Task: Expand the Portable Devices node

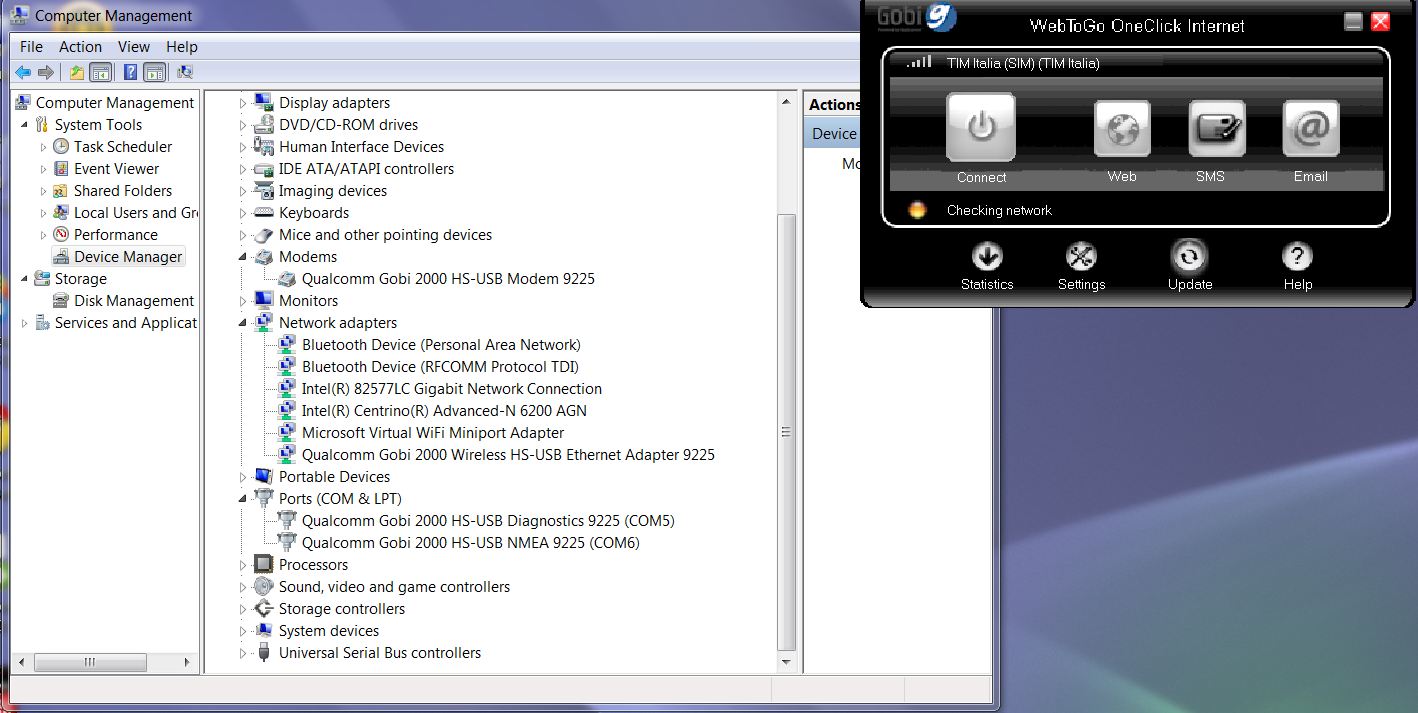Action: (243, 477)
